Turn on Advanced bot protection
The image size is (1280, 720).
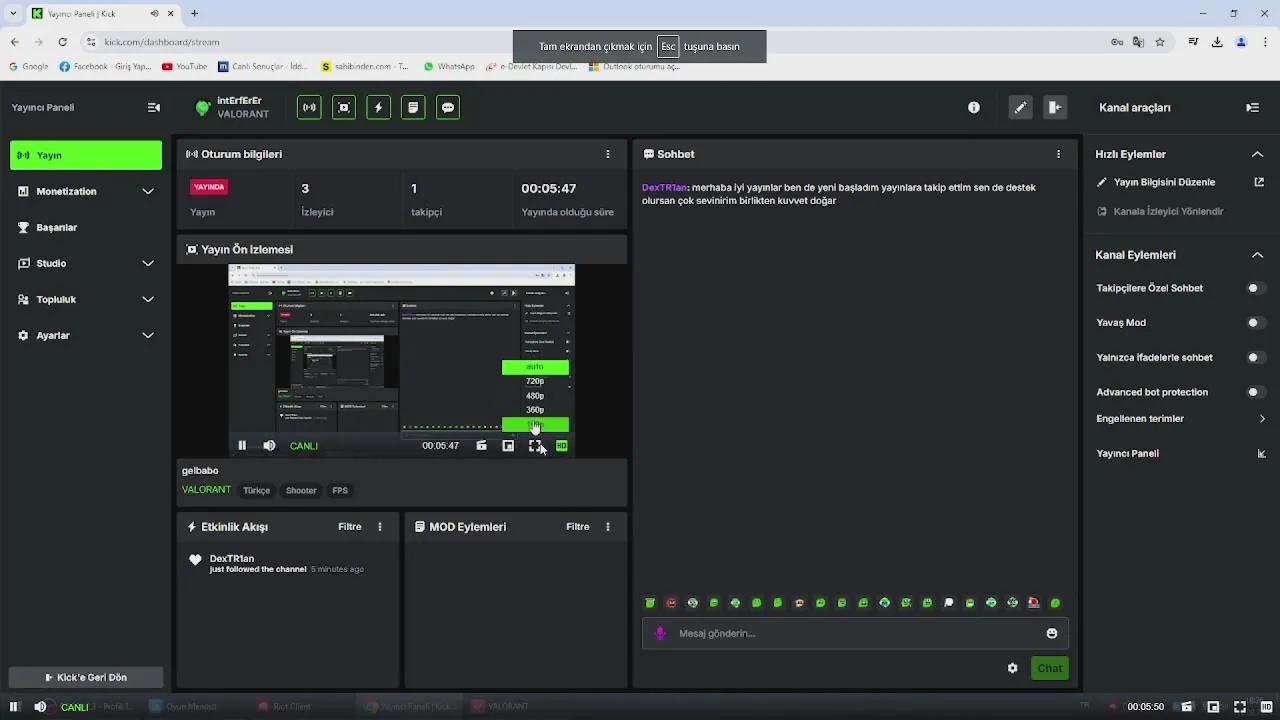click(x=1255, y=392)
